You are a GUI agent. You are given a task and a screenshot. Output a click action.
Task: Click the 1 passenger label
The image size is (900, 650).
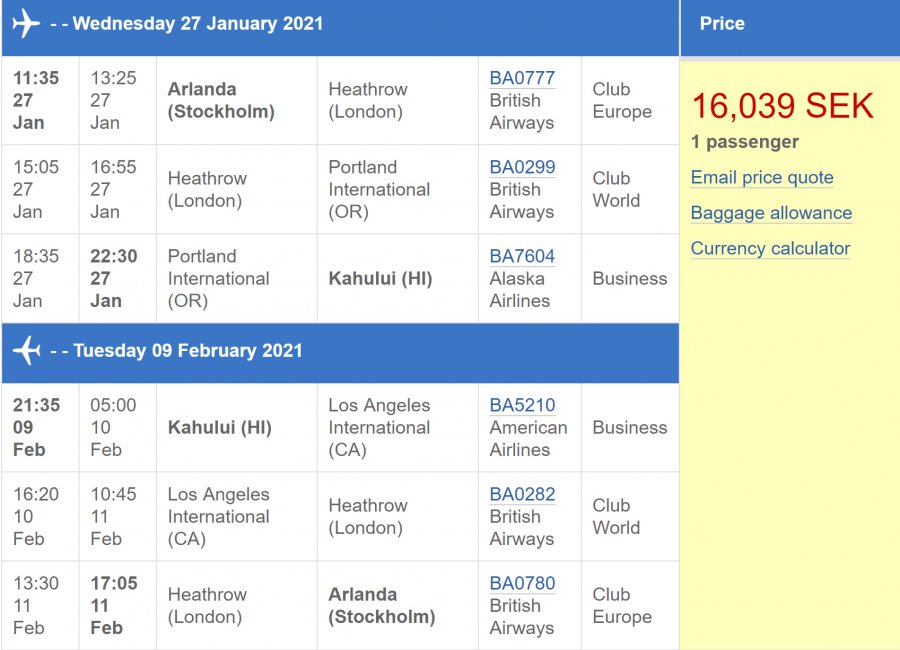[744, 142]
